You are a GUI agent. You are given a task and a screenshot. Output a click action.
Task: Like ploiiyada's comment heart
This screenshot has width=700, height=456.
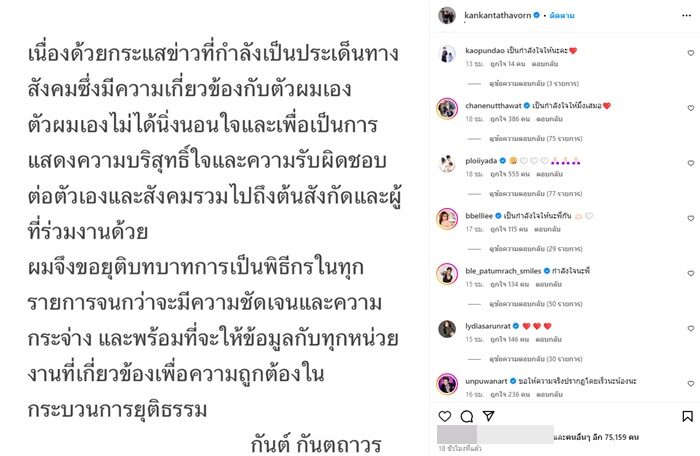[691, 163]
